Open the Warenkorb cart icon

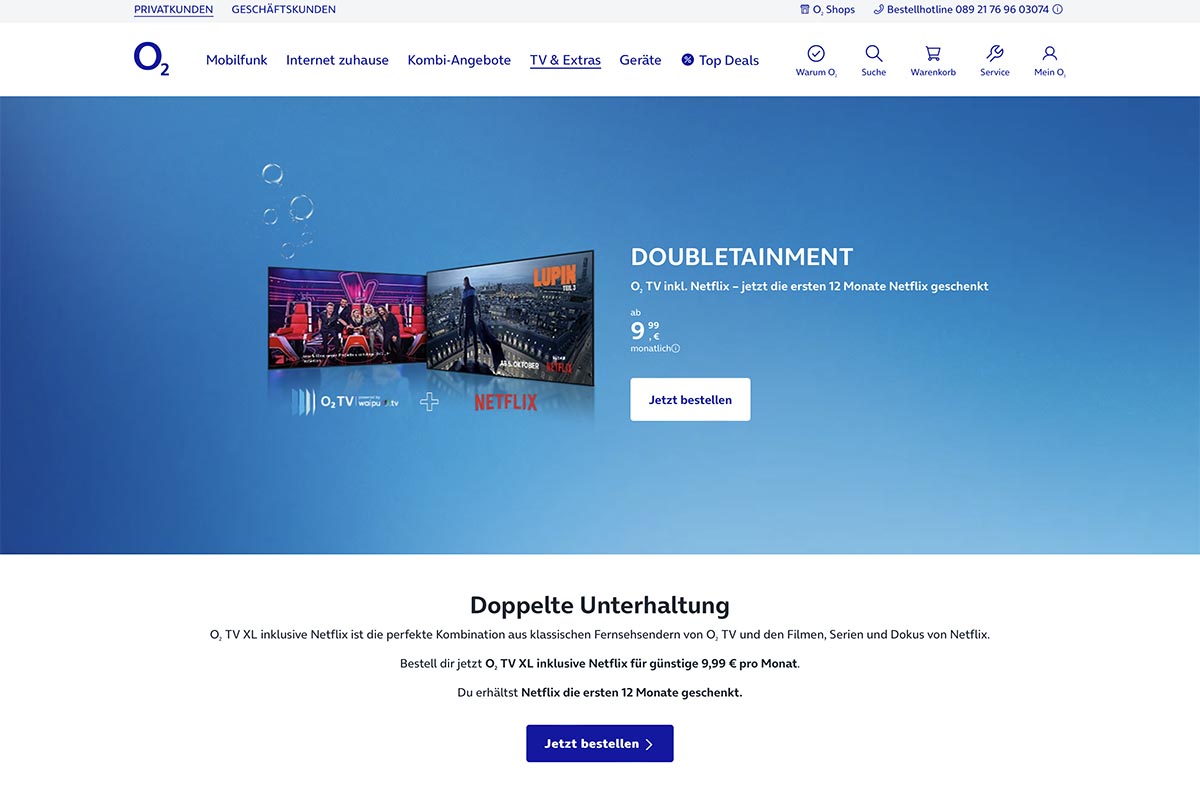[x=933, y=53]
